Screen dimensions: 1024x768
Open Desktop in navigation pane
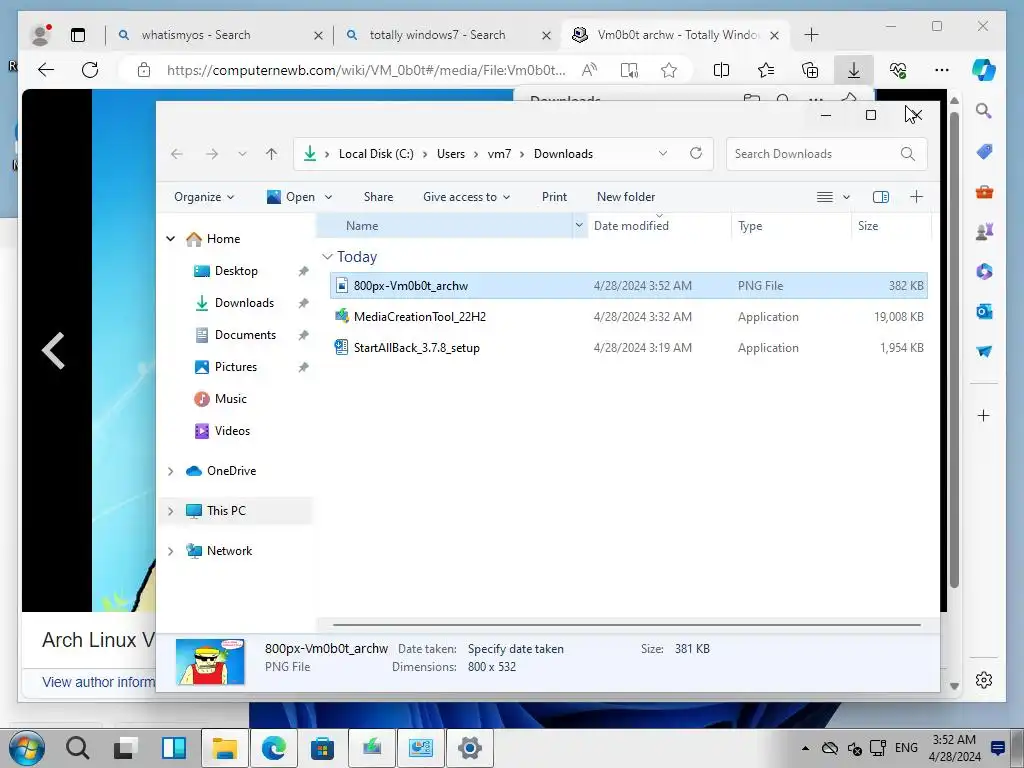click(236, 270)
